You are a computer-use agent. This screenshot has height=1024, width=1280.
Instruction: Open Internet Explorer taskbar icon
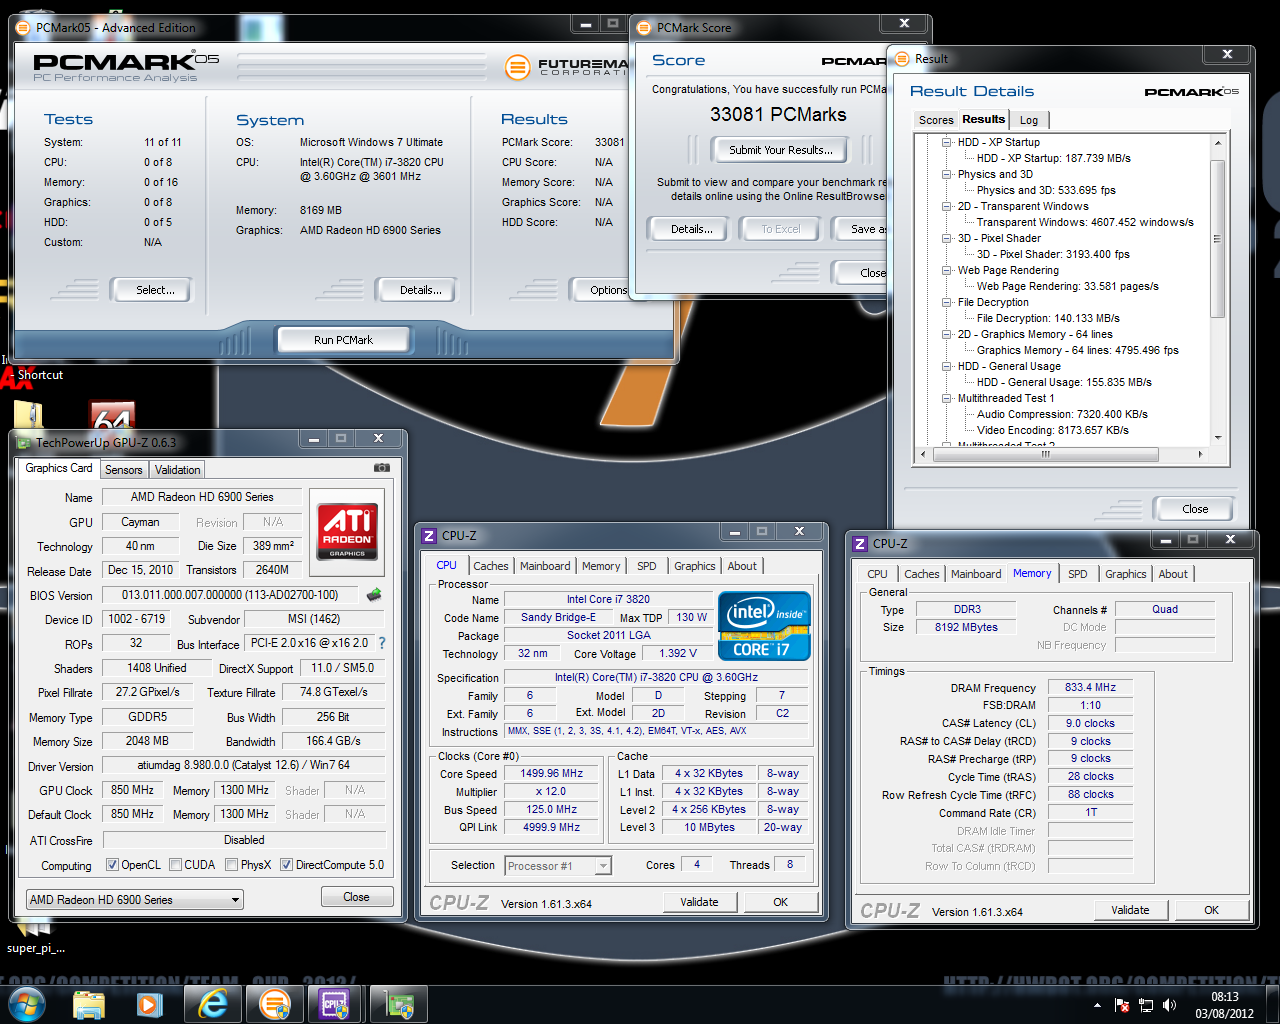[x=213, y=1004]
